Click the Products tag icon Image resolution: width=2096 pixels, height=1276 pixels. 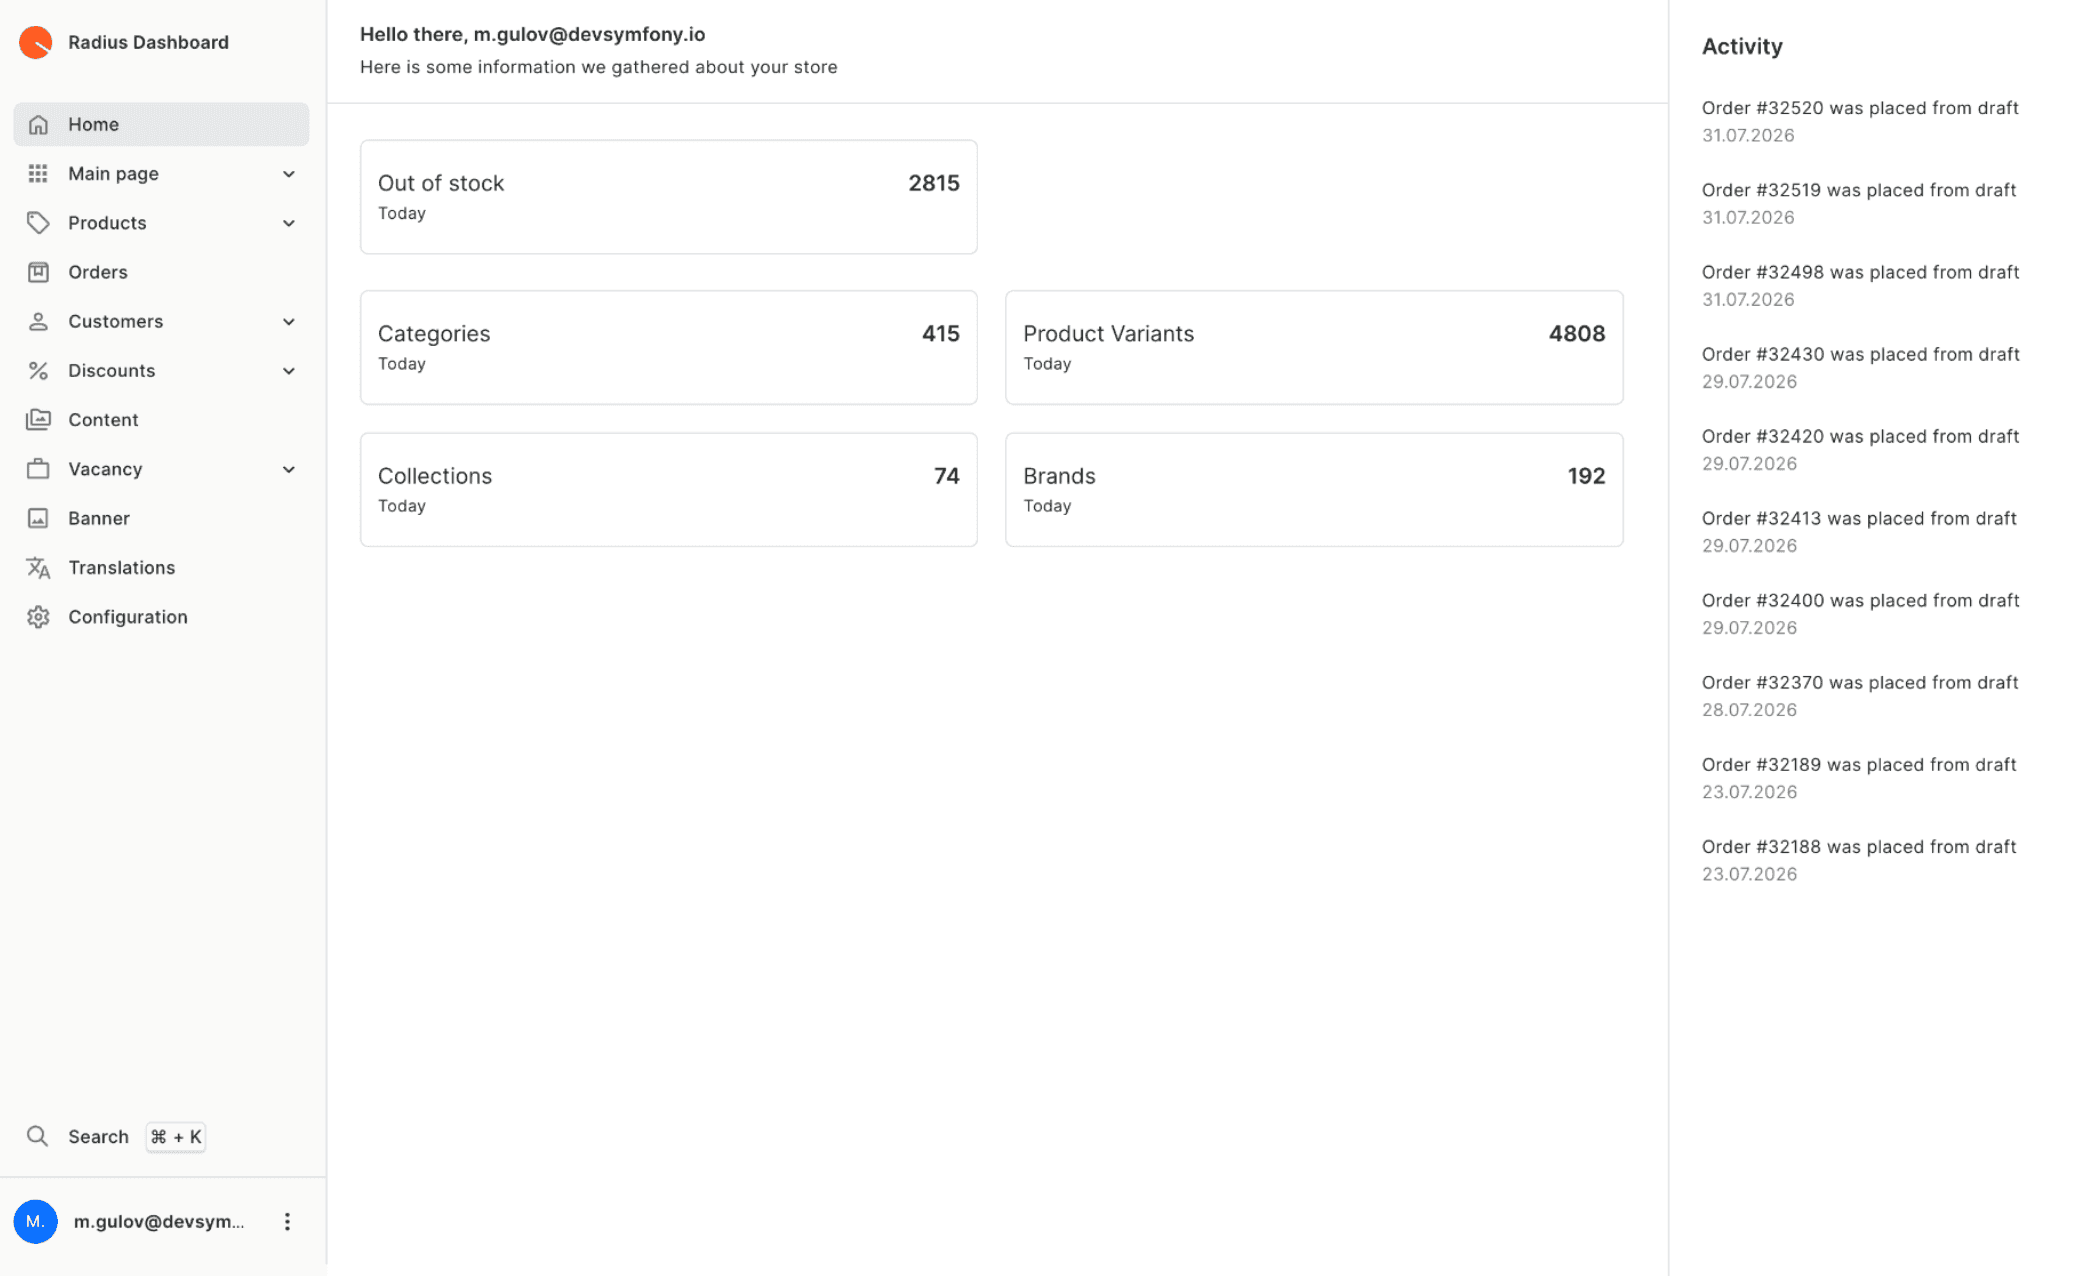click(38, 223)
